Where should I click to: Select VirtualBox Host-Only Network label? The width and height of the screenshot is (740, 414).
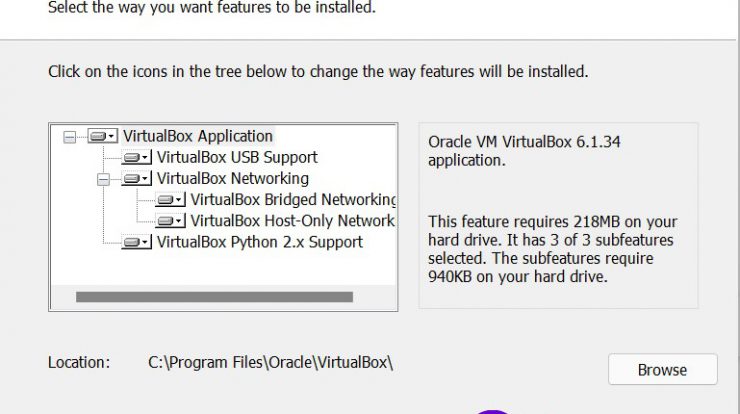(292, 221)
